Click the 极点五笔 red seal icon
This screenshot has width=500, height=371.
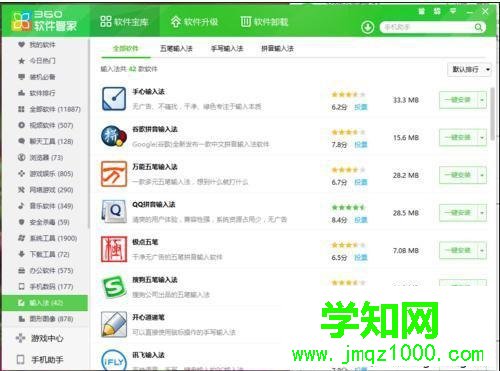114,249
